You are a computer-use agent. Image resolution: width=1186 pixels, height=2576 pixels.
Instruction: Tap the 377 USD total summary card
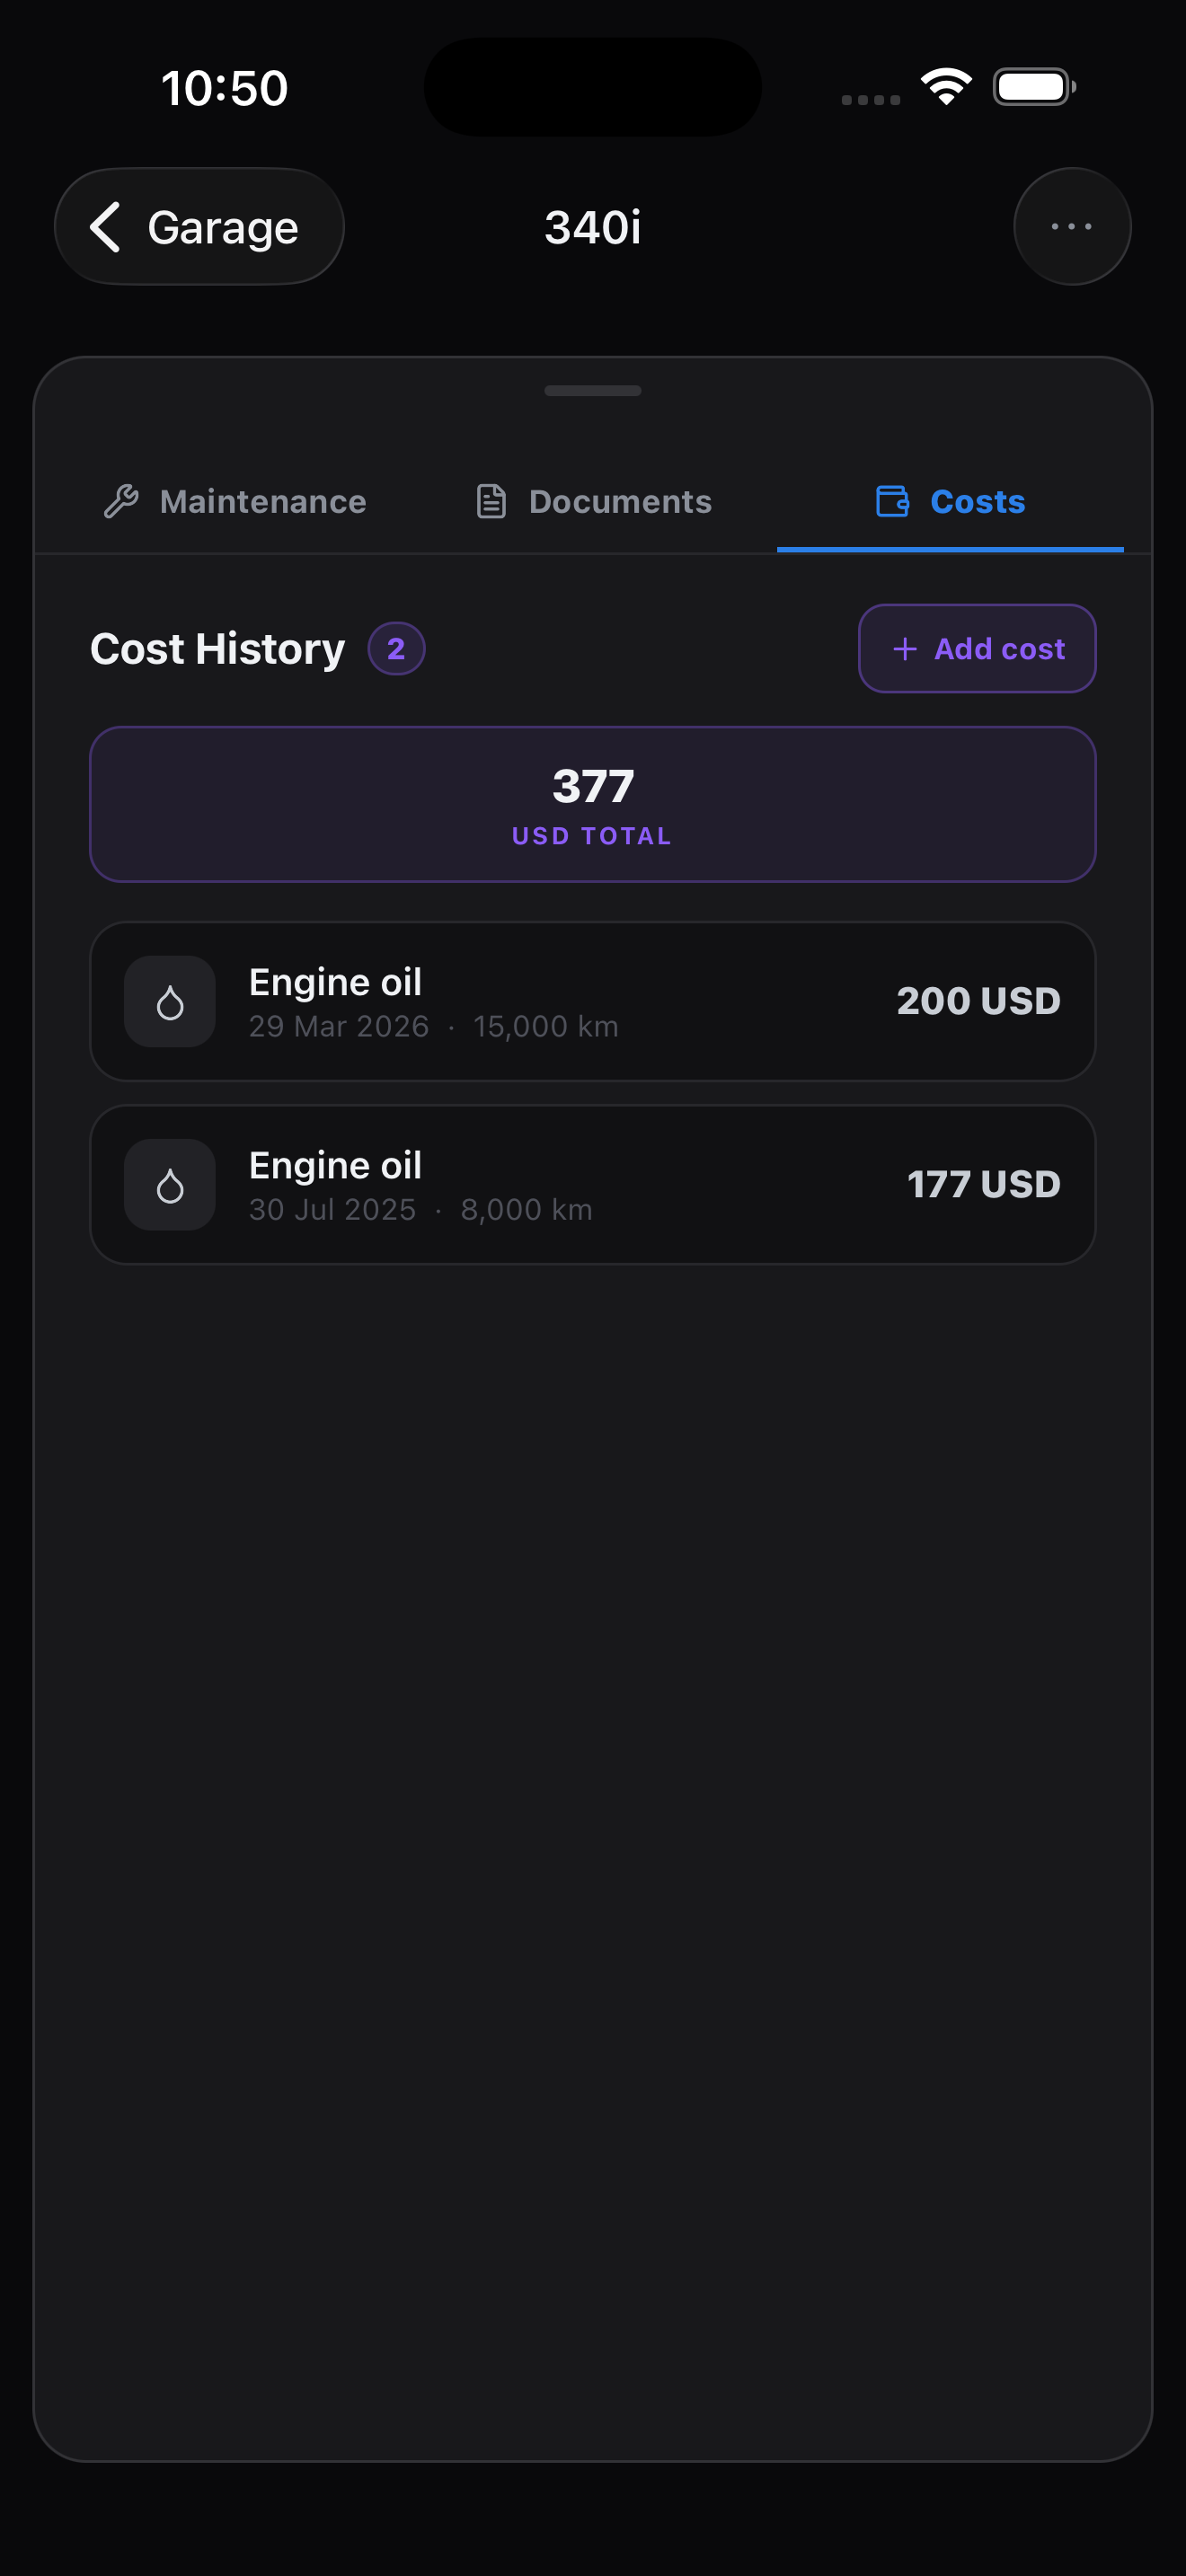pos(593,805)
